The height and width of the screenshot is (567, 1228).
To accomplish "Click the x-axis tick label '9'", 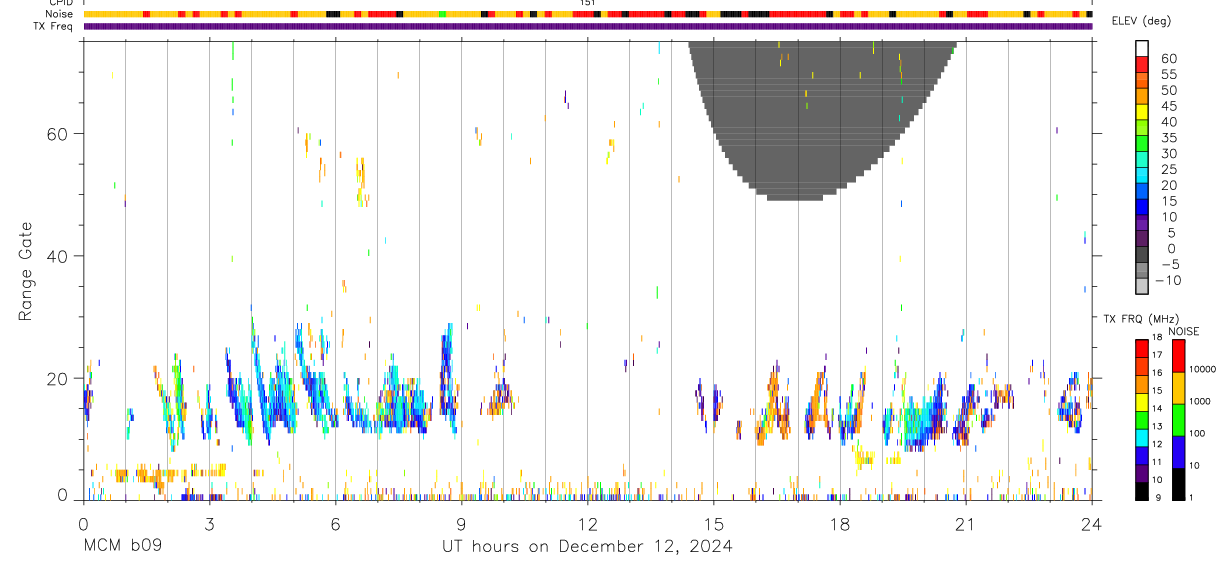I will pyautogui.click(x=461, y=523).
